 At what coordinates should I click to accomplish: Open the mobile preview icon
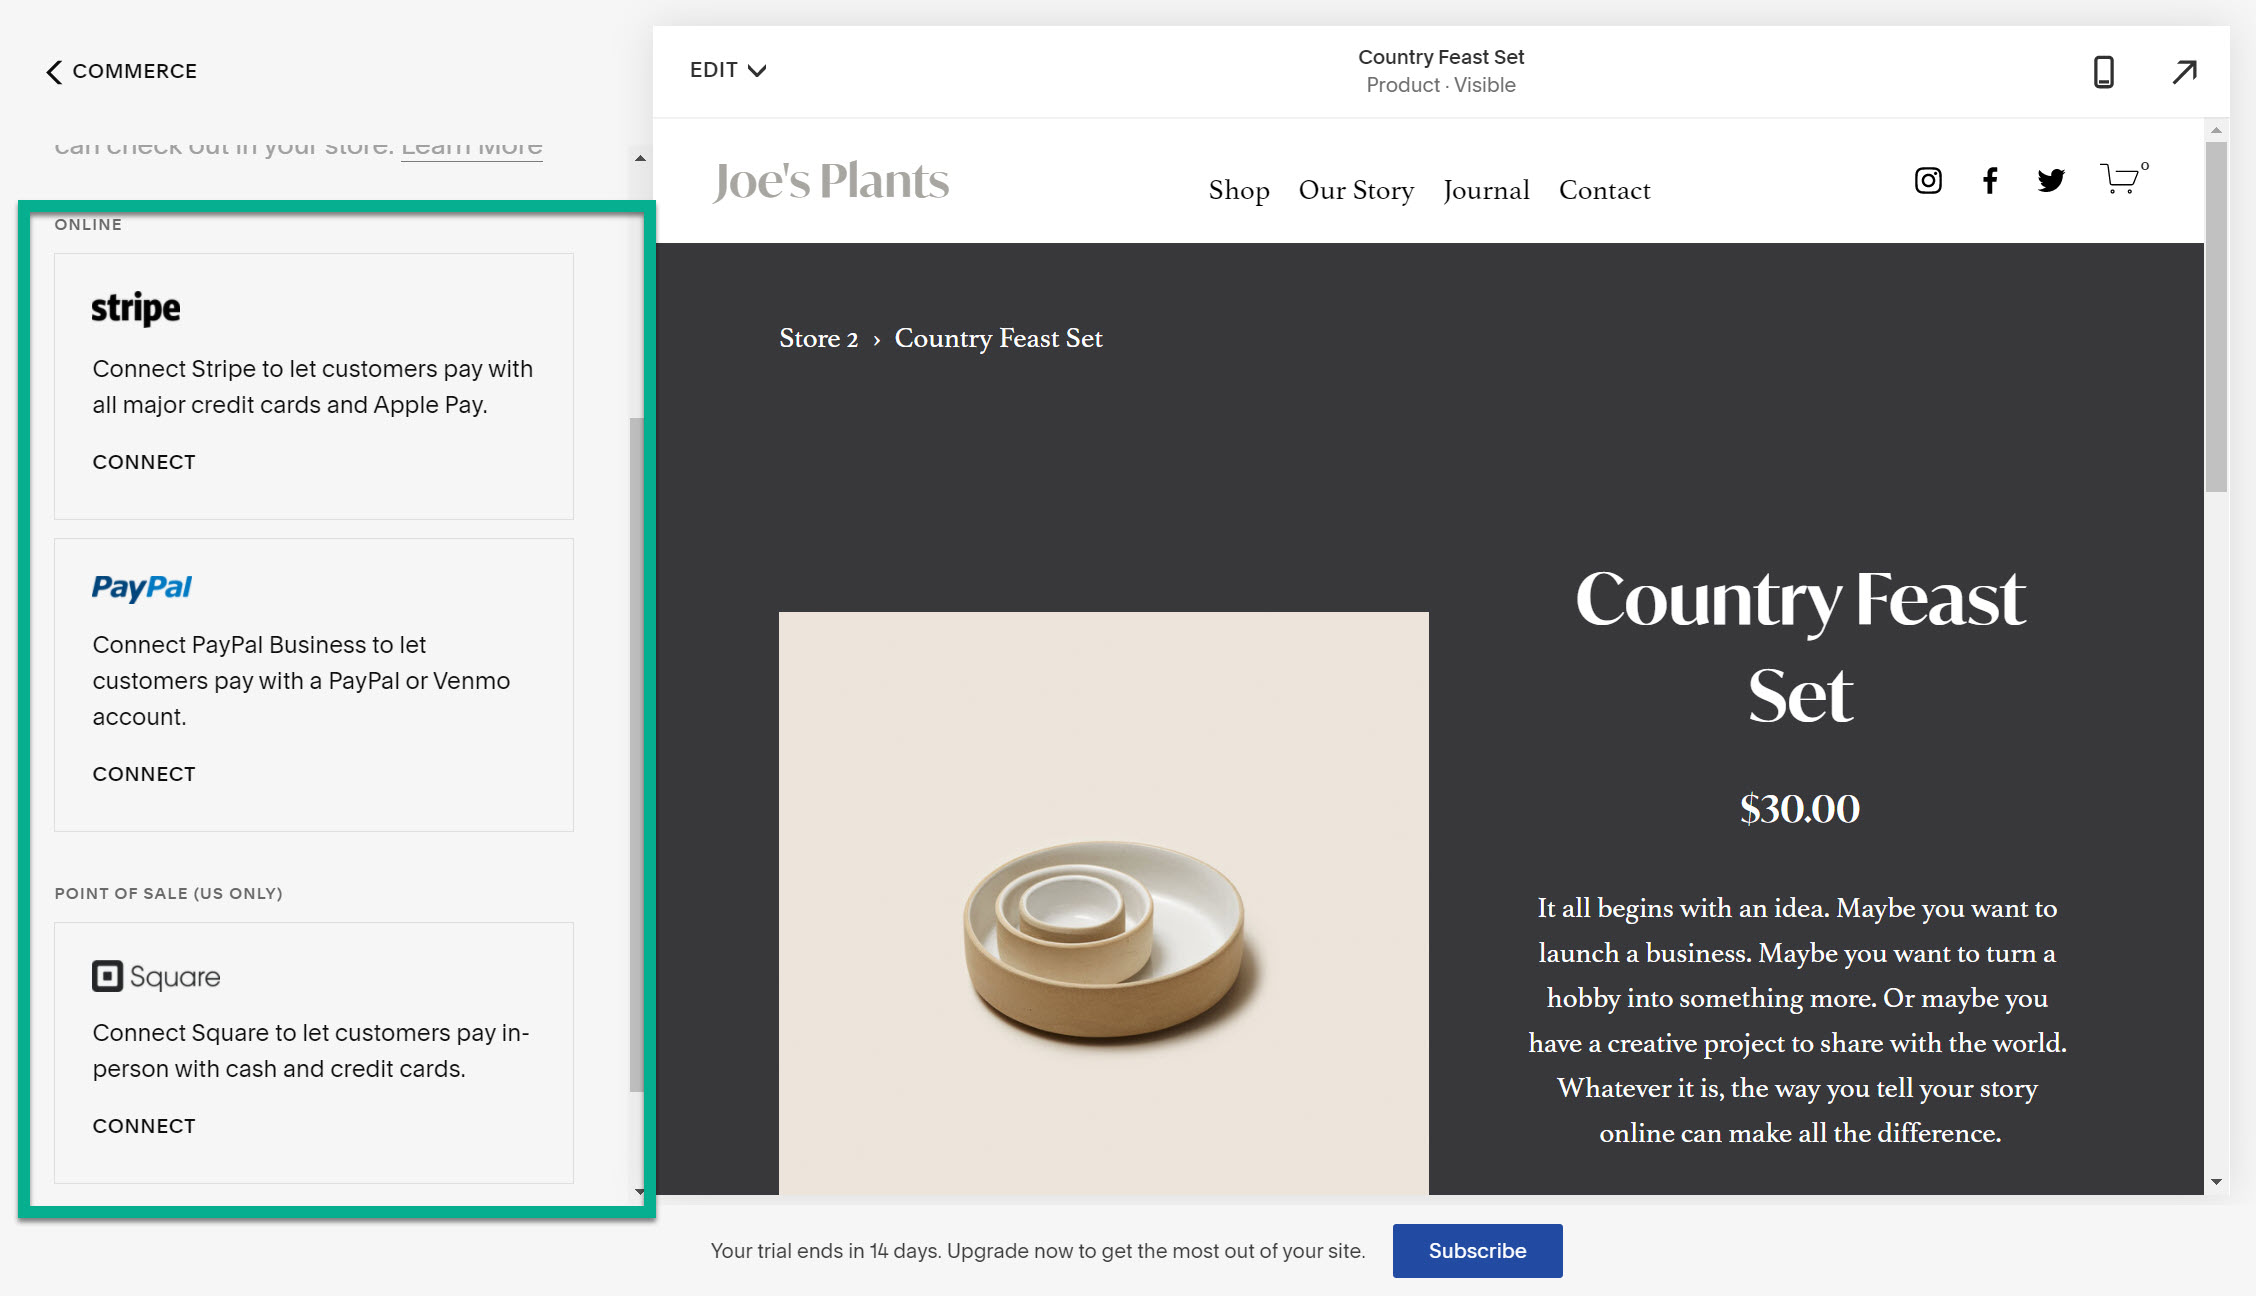click(x=2104, y=72)
